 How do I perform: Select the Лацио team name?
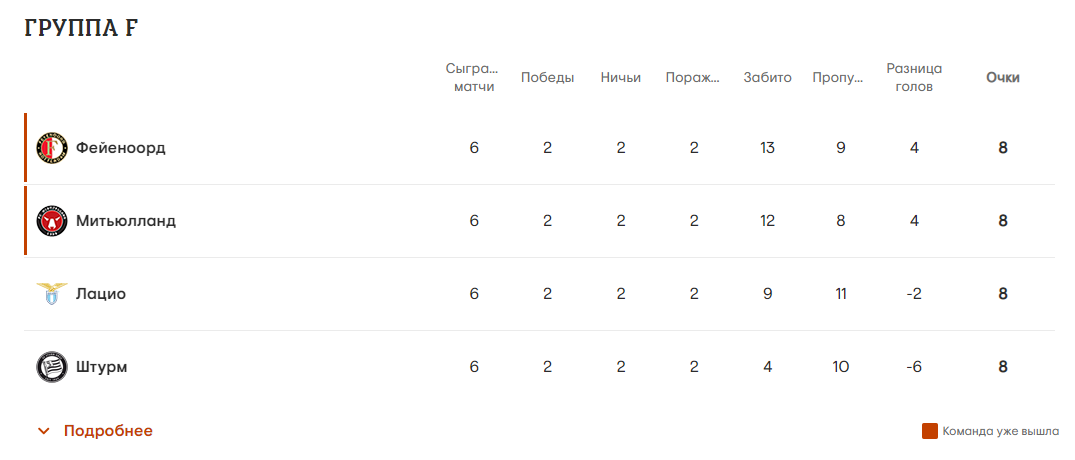(x=101, y=294)
